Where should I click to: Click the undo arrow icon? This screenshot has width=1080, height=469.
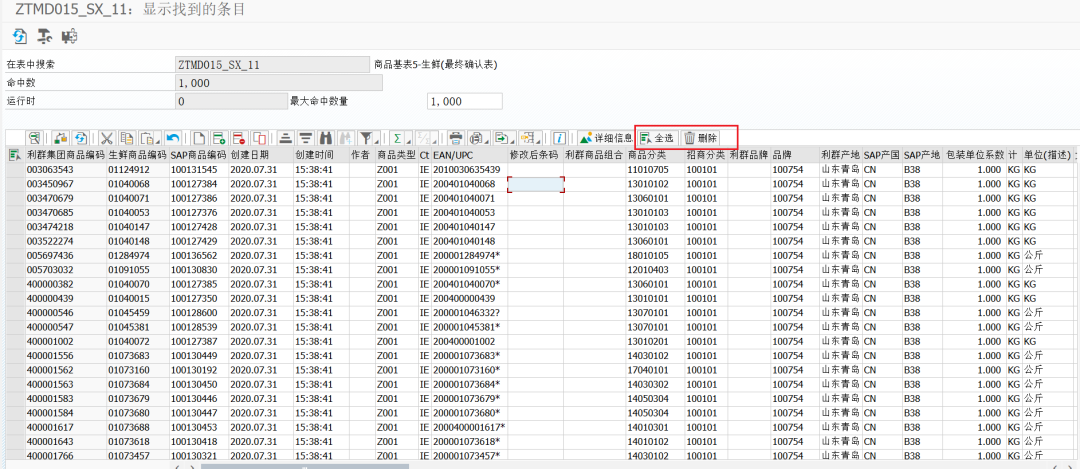tap(173, 138)
